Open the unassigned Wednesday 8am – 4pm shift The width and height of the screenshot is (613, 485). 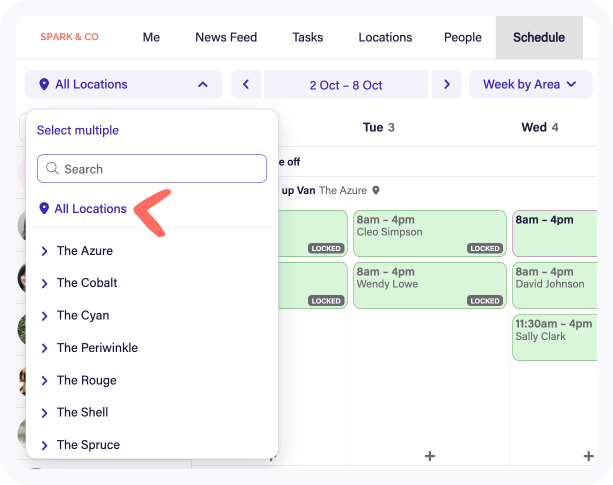click(x=555, y=233)
